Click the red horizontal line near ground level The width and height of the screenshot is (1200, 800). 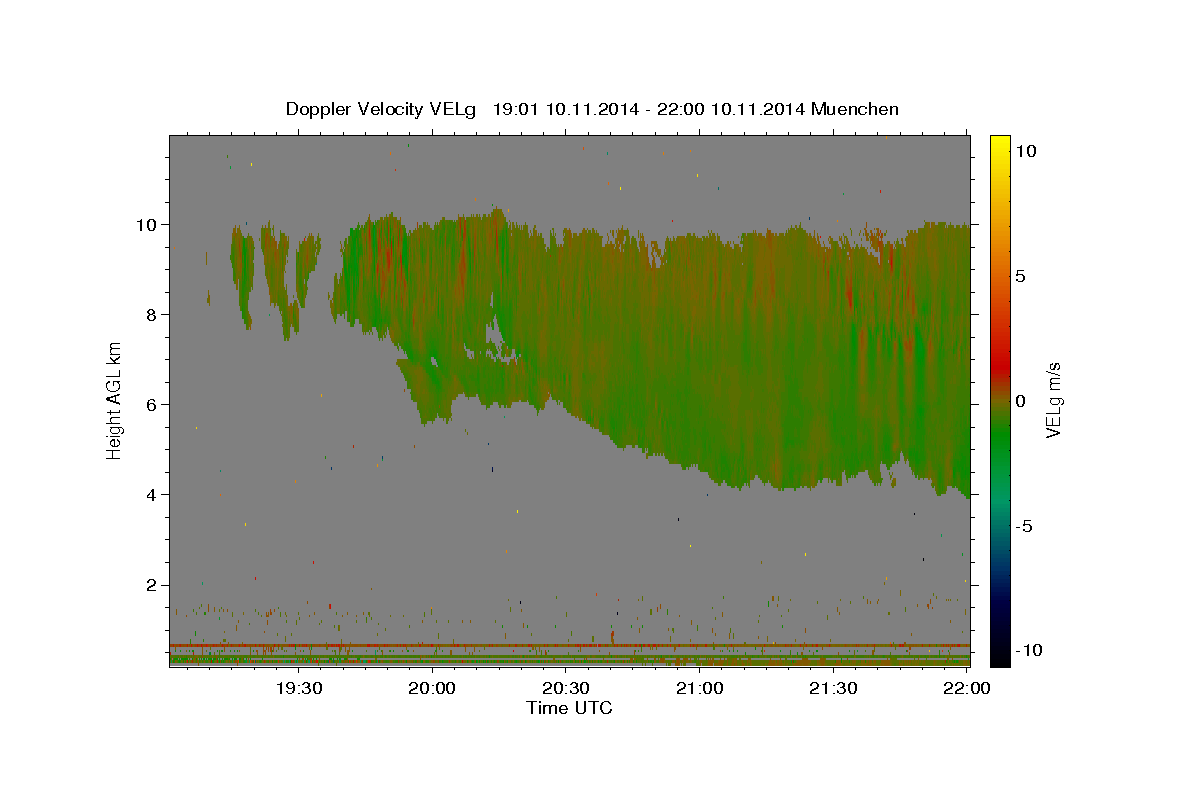click(569, 646)
